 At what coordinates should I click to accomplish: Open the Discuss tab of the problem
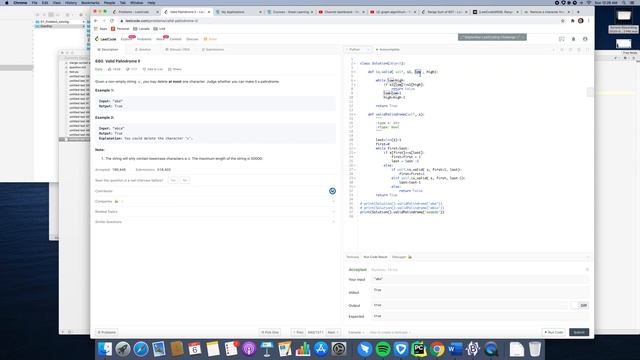tap(178, 49)
